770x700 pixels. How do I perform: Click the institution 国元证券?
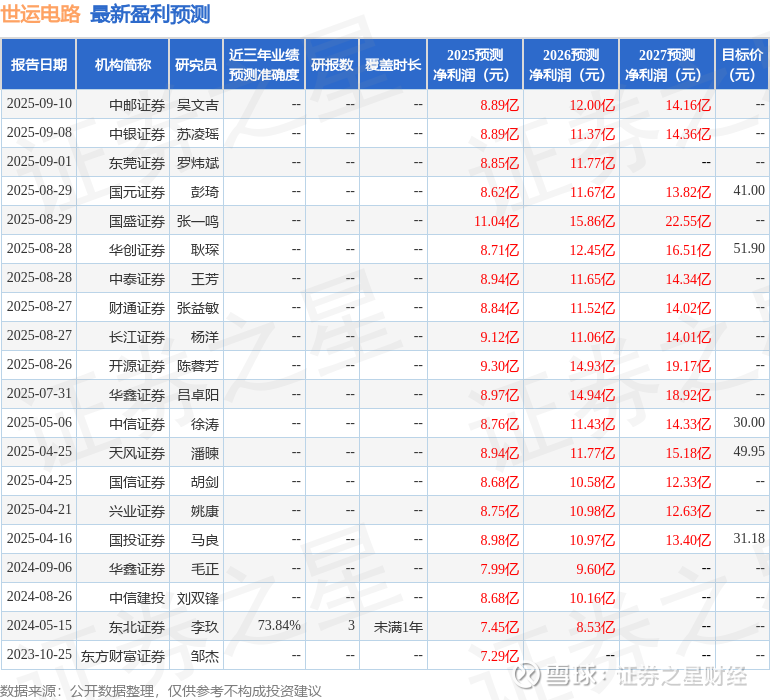[137, 192]
